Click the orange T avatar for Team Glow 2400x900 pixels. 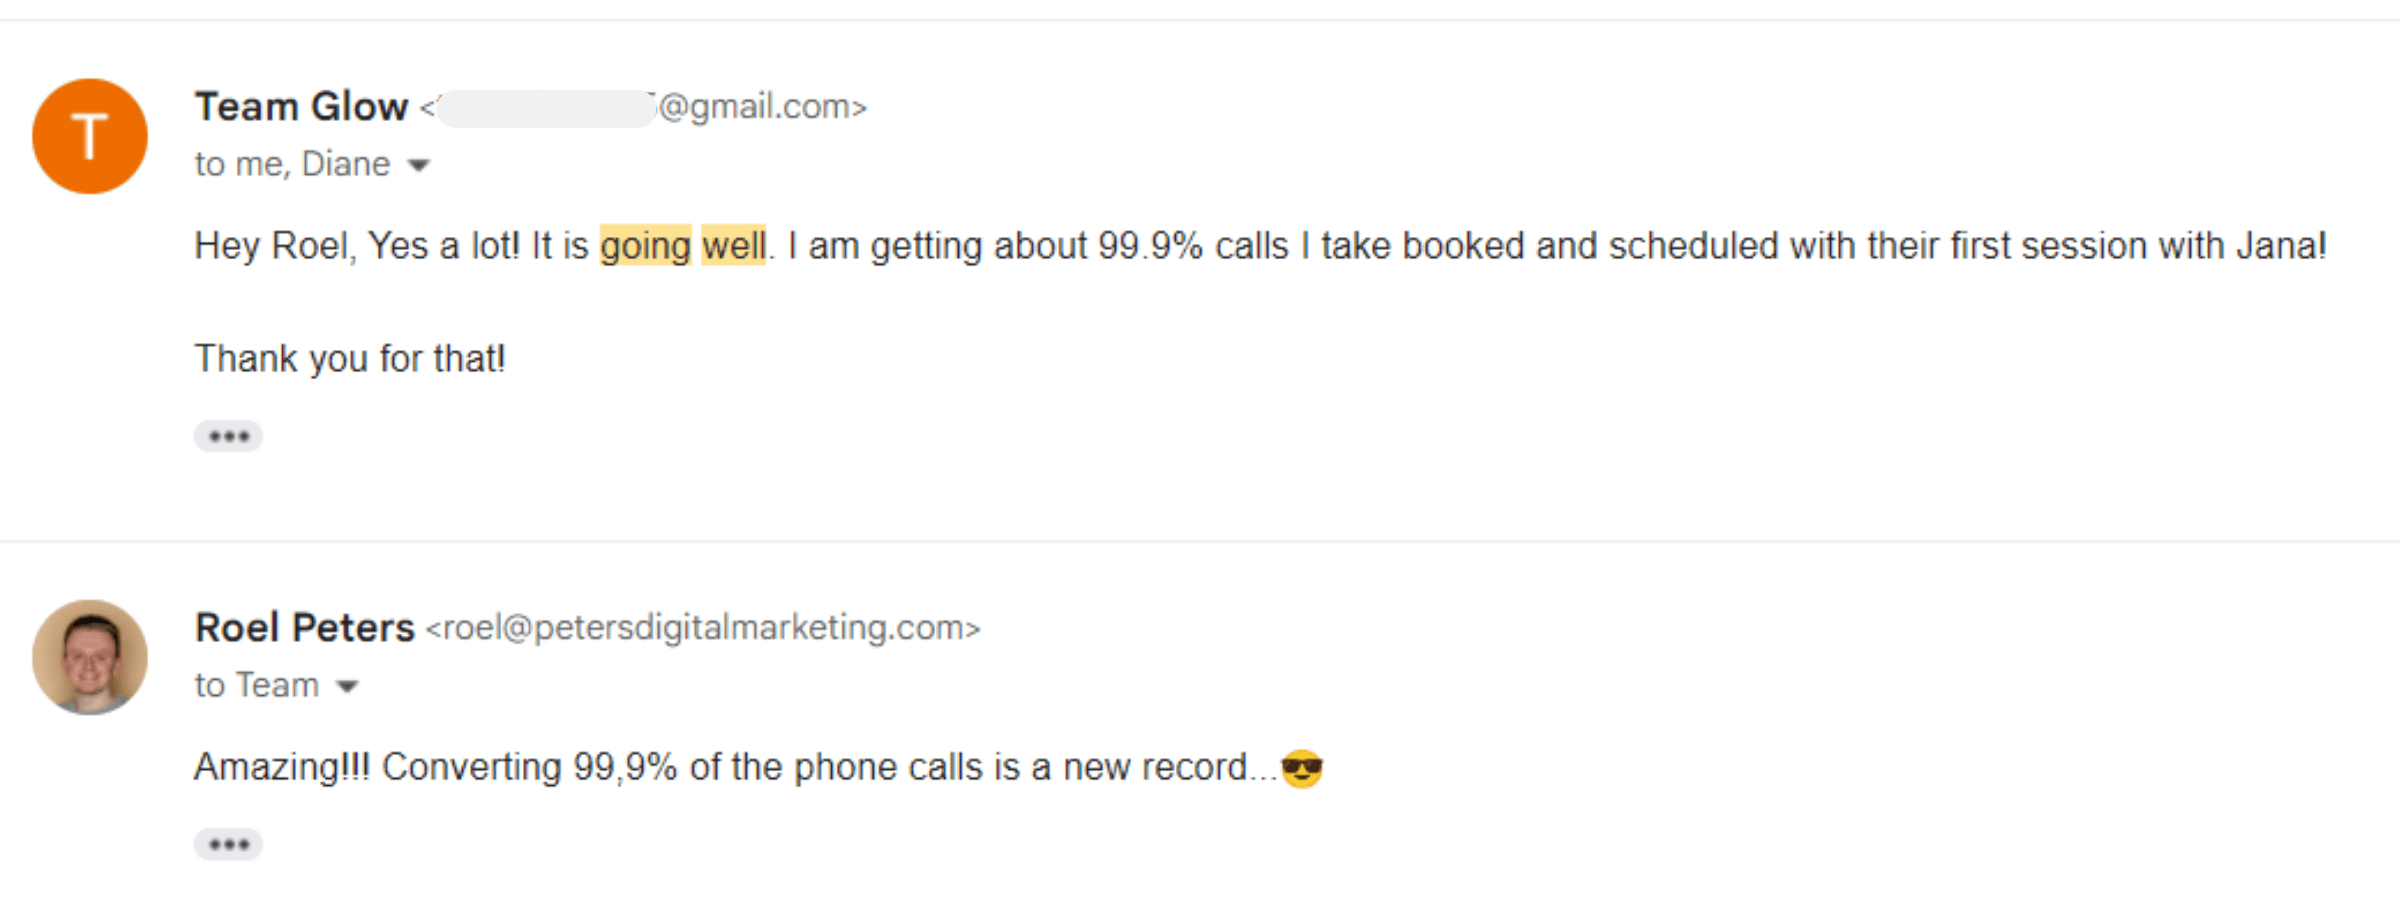coord(90,136)
